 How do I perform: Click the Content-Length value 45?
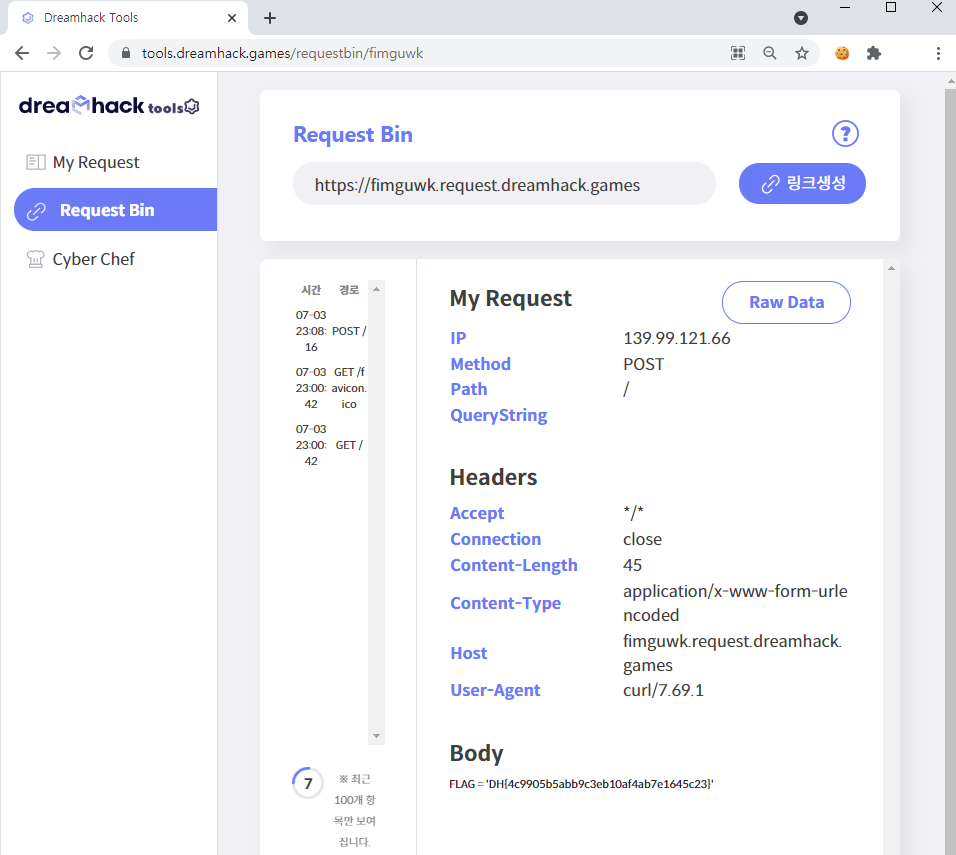click(x=632, y=565)
